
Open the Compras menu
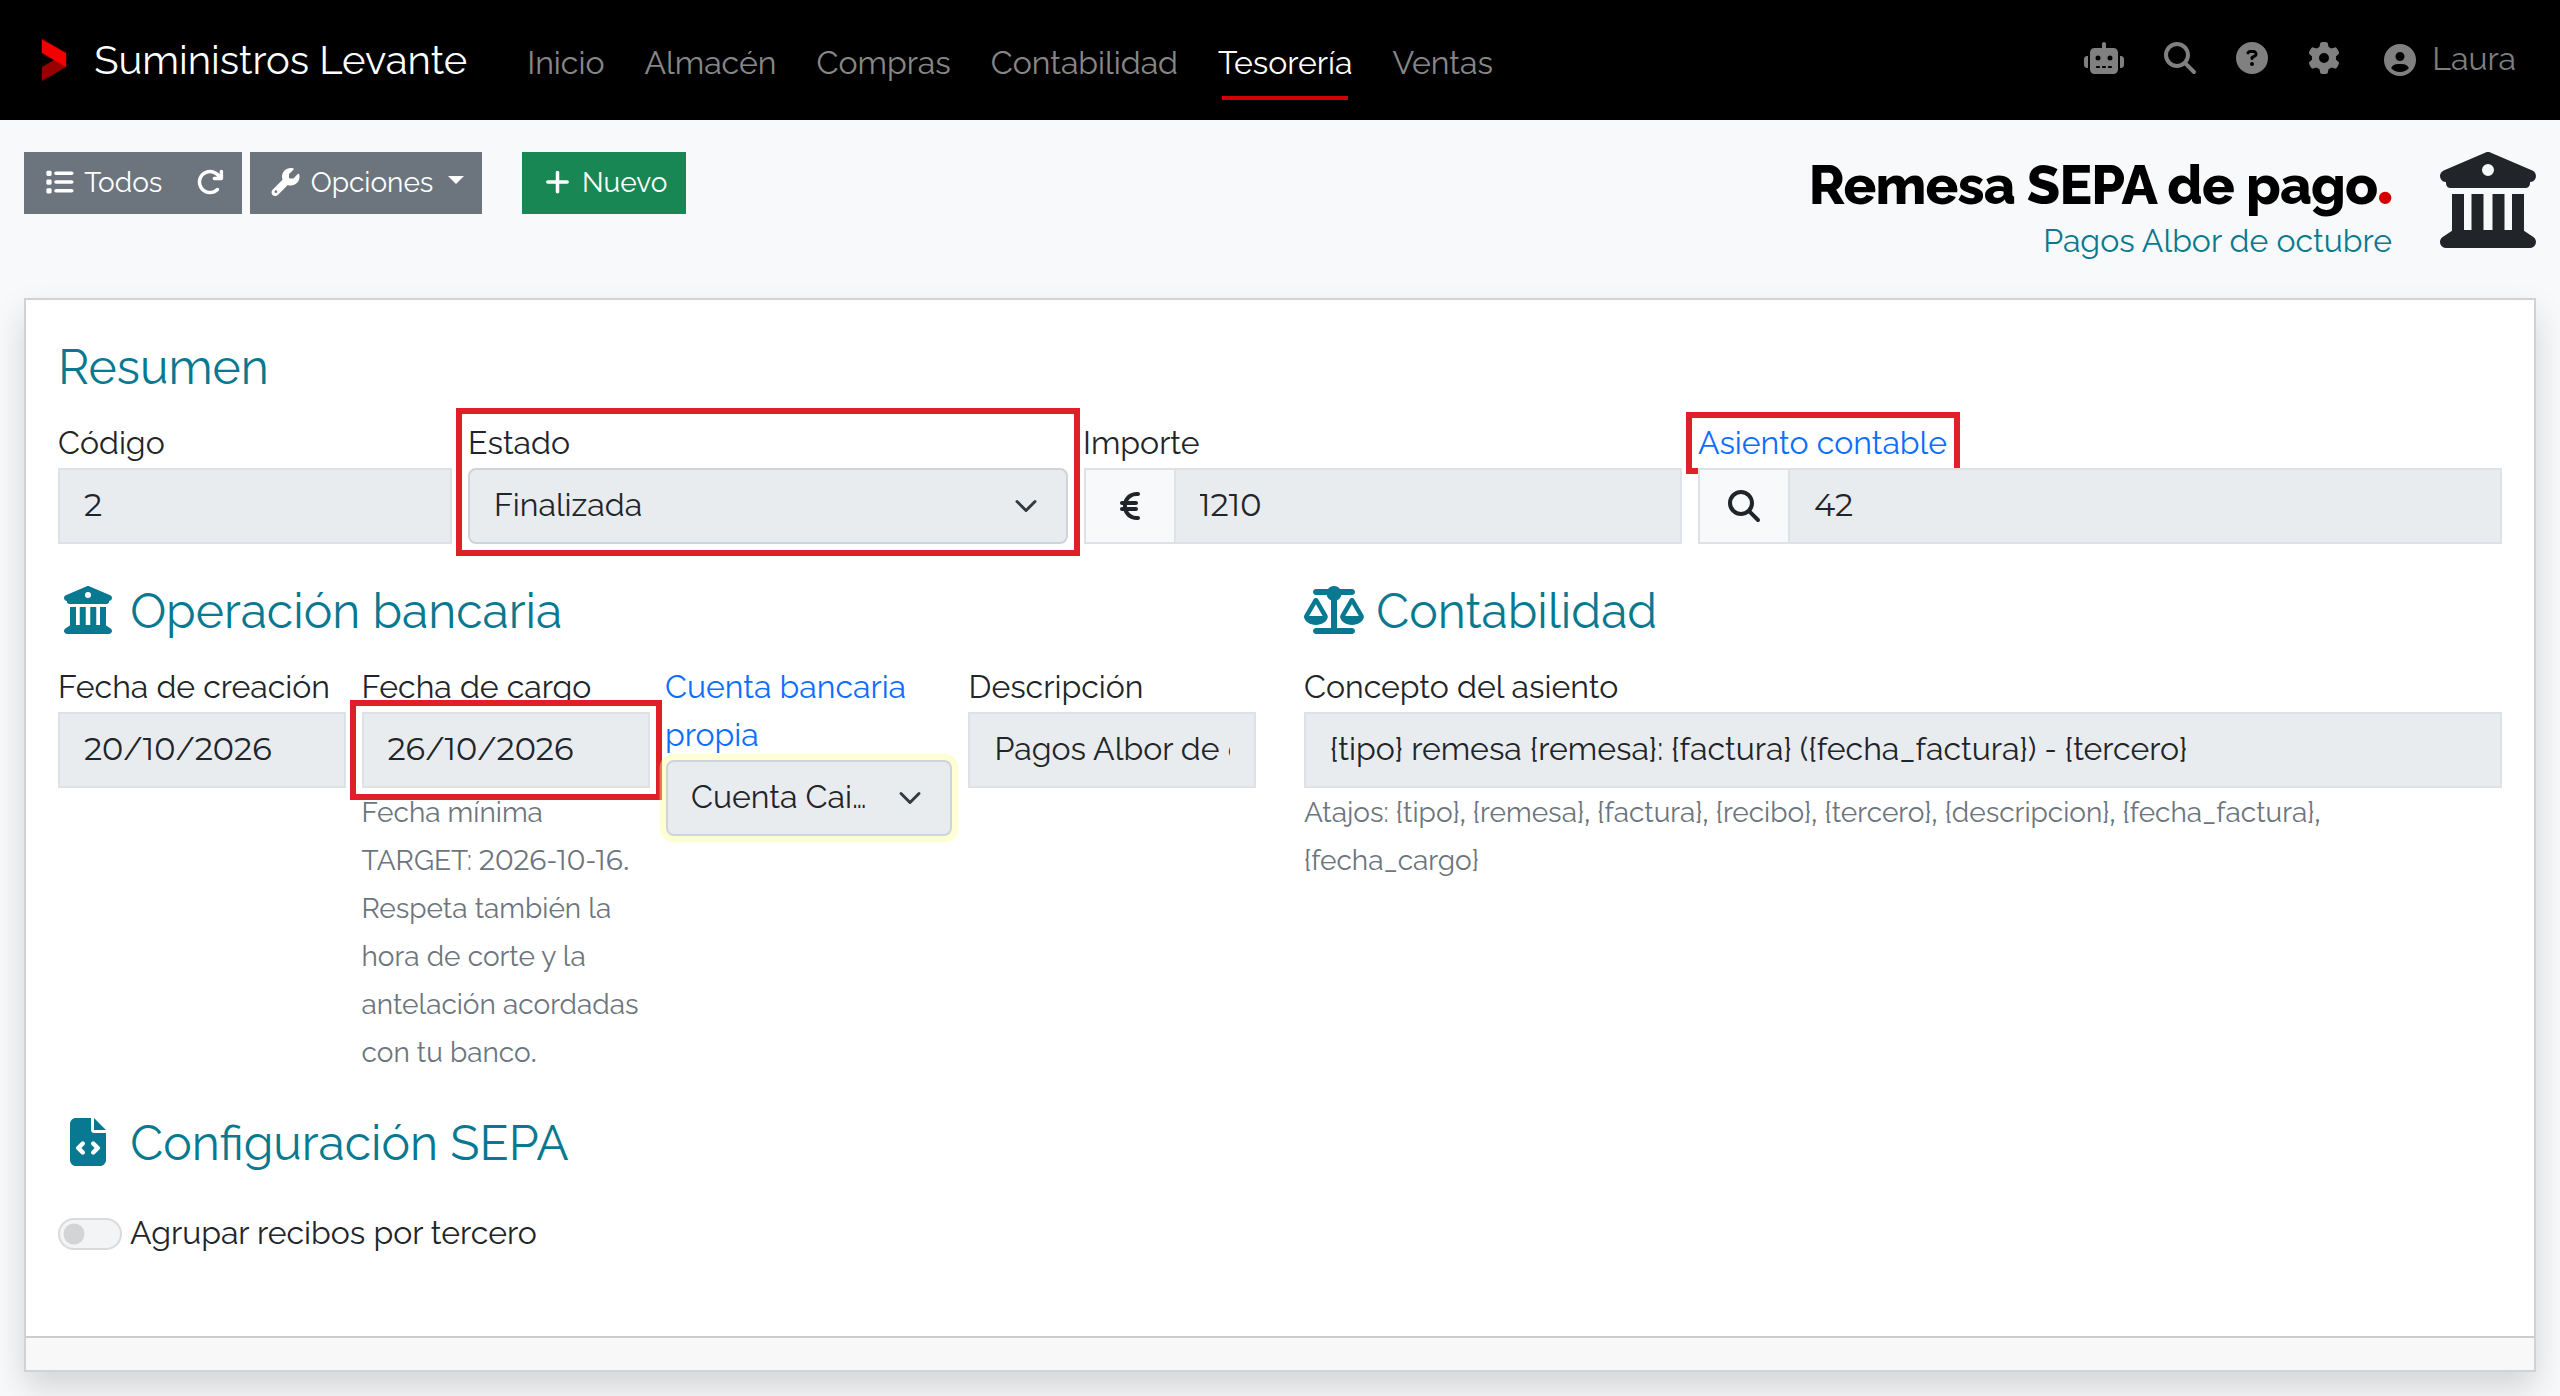coord(883,62)
